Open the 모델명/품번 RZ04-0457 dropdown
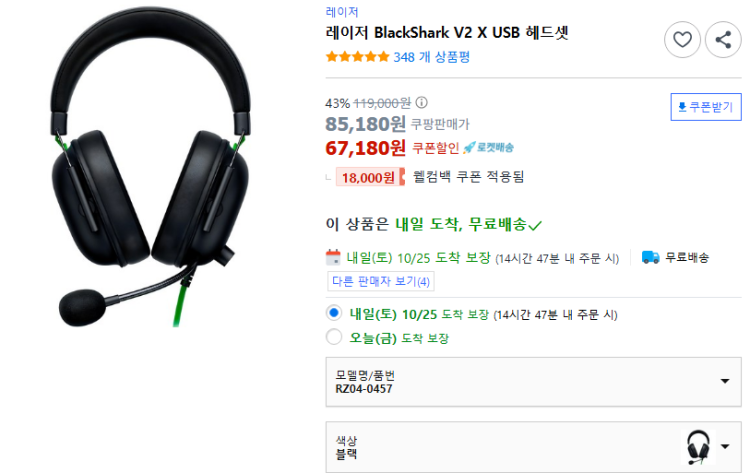The height and width of the screenshot is (473, 750). [x=533, y=382]
